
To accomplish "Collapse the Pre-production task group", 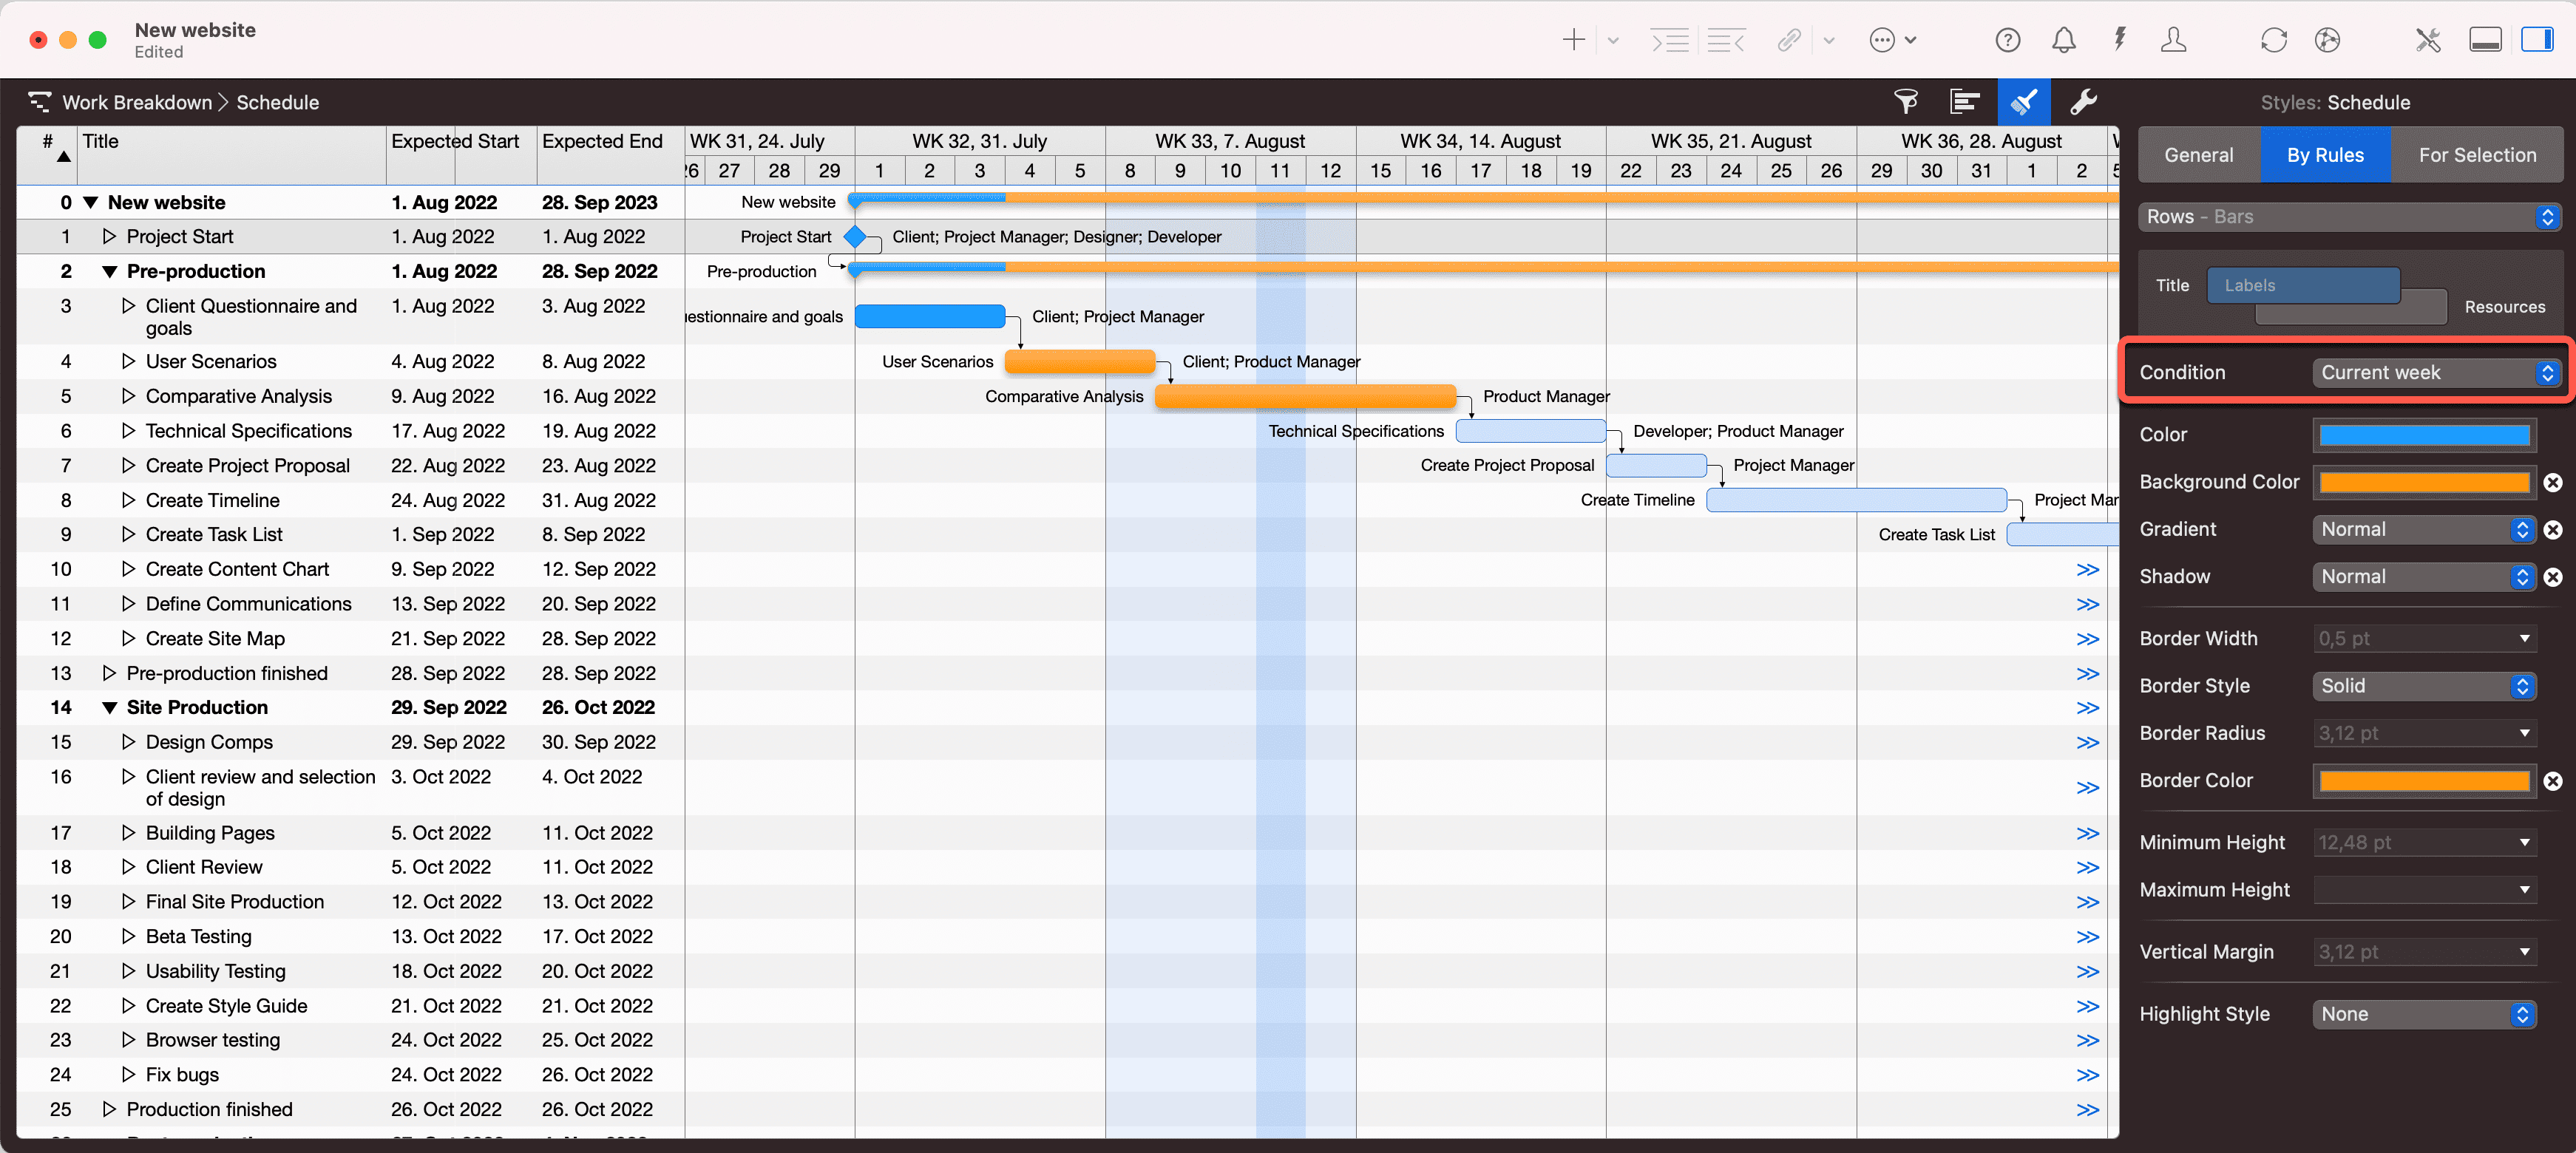I will [109, 271].
